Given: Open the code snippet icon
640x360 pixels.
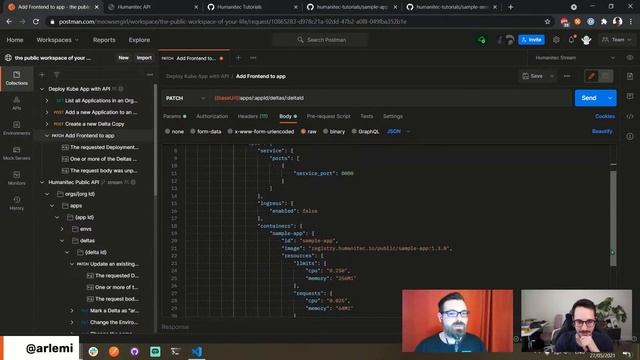Looking at the screenshot, I should click(630, 116).
